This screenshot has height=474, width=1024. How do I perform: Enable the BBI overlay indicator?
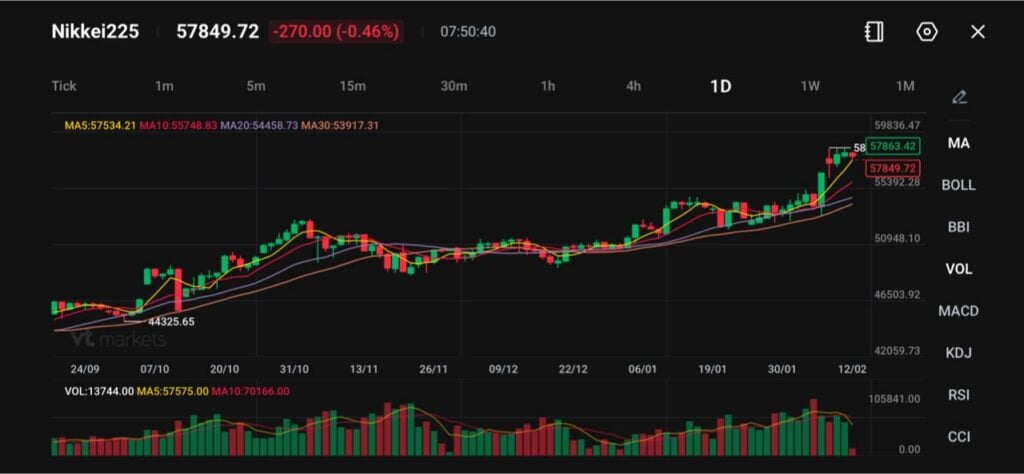point(958,227)
